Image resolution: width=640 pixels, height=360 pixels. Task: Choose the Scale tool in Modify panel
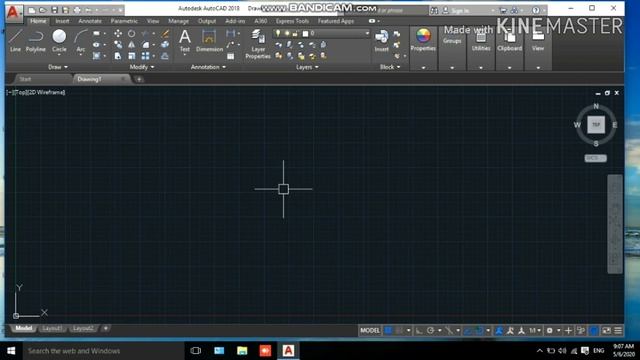click(131, 56)
